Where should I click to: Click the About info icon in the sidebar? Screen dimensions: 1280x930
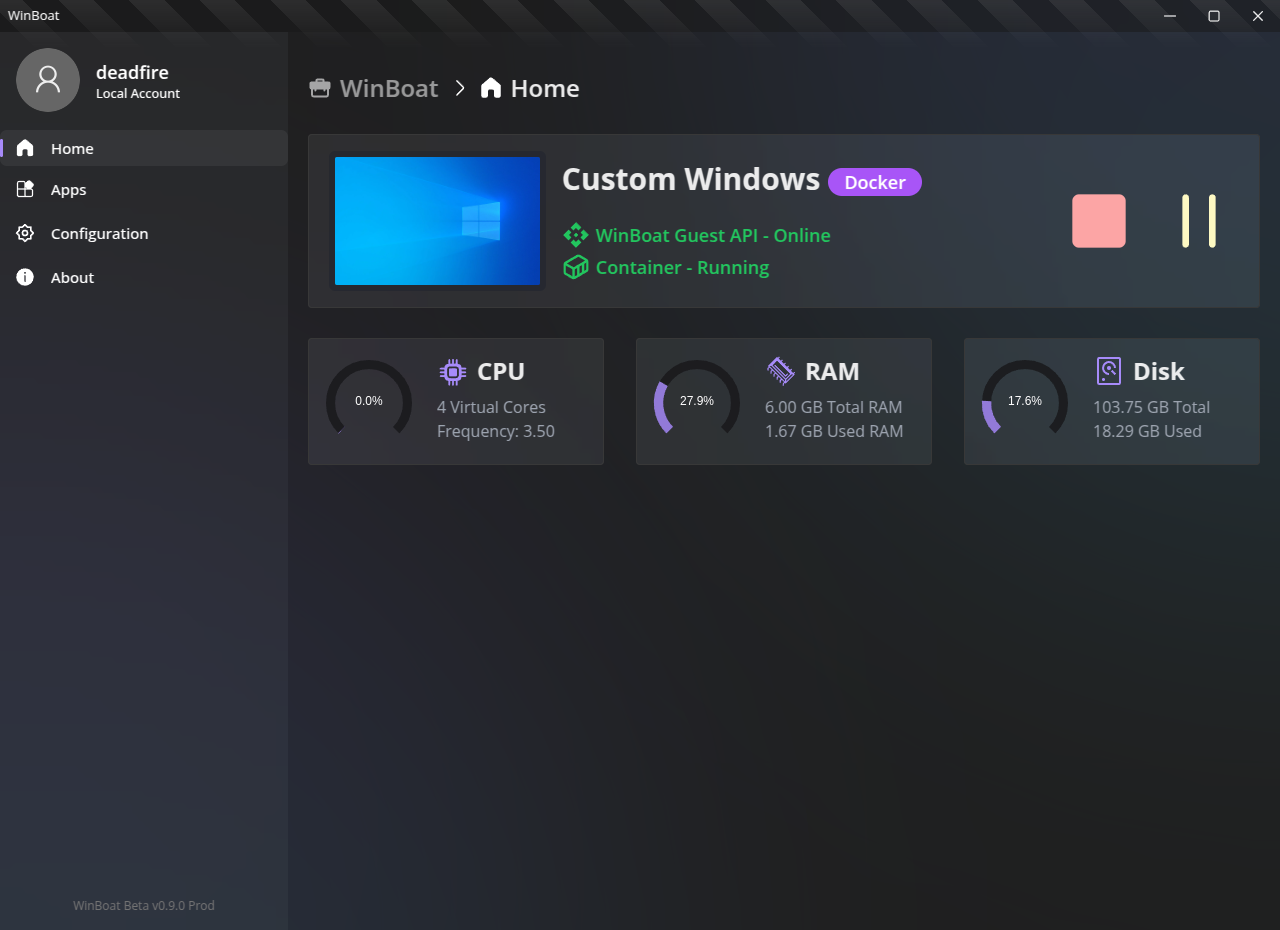(x=25, y=277)
